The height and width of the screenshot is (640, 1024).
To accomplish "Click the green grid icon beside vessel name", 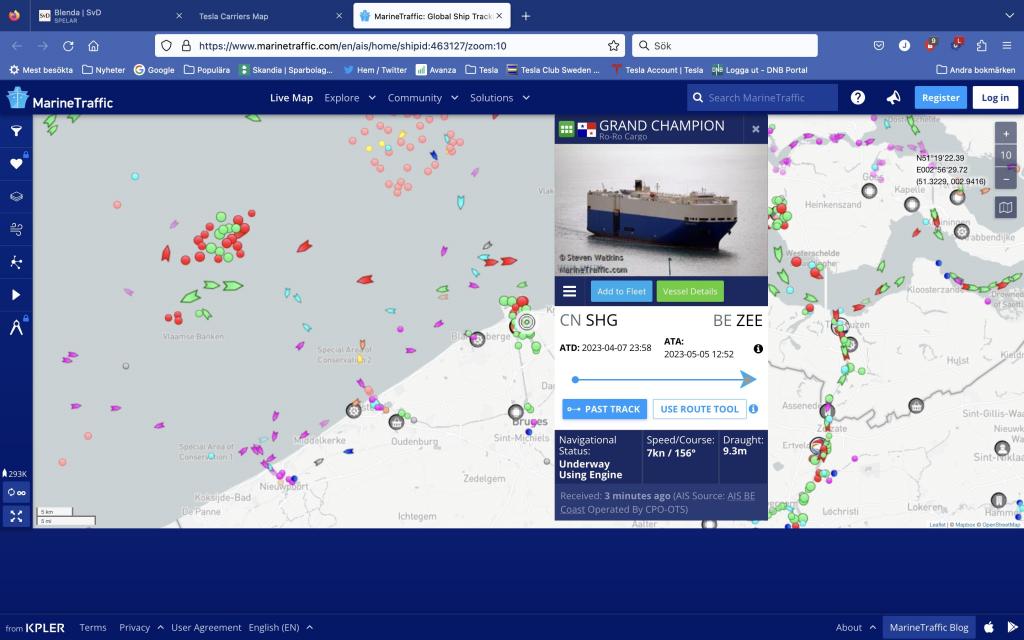I will [566, 129].
